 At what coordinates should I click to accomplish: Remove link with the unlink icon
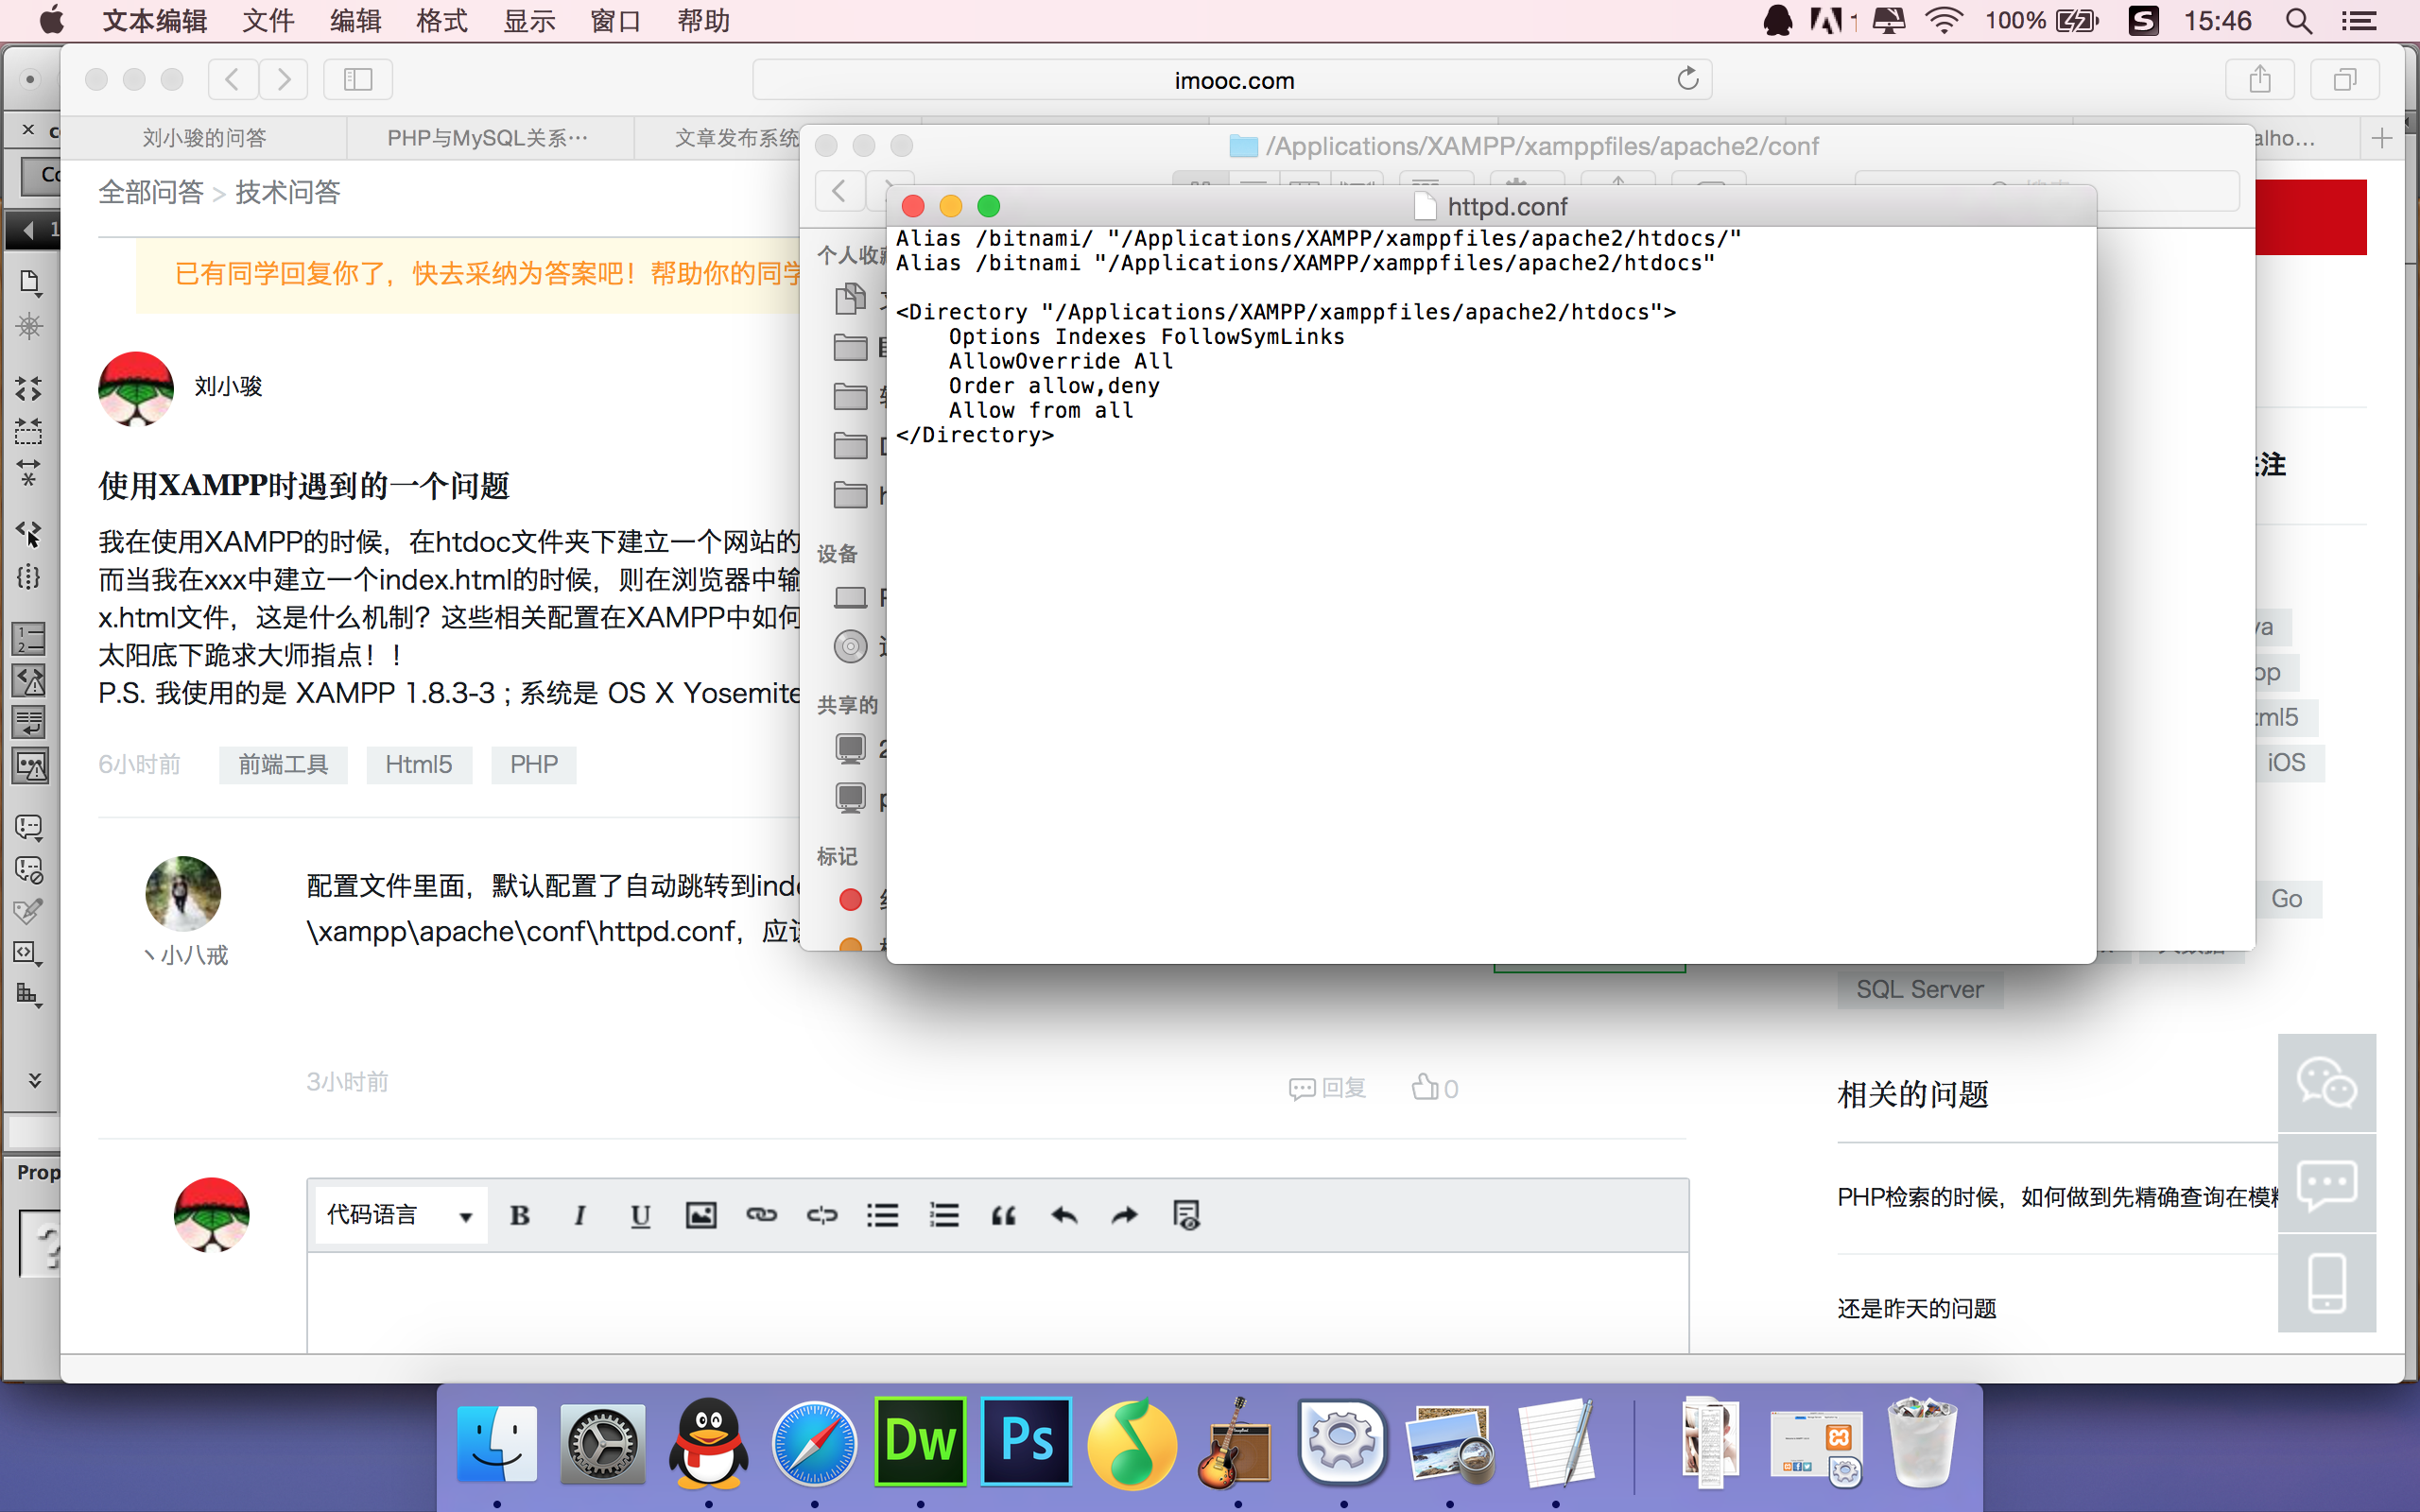pos(822,1215)
